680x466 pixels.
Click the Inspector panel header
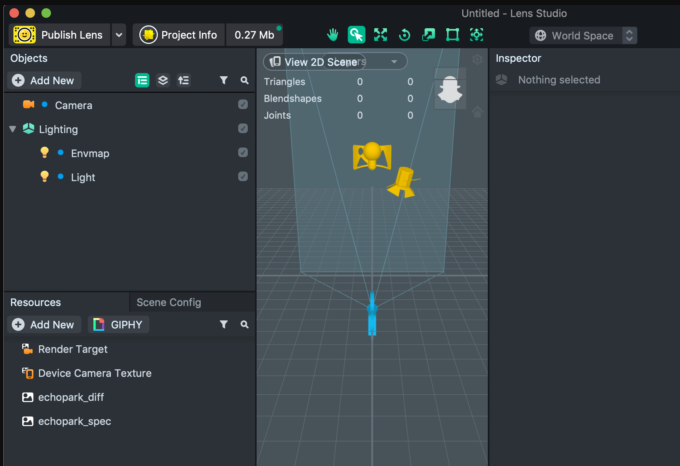tap(518, 58)
